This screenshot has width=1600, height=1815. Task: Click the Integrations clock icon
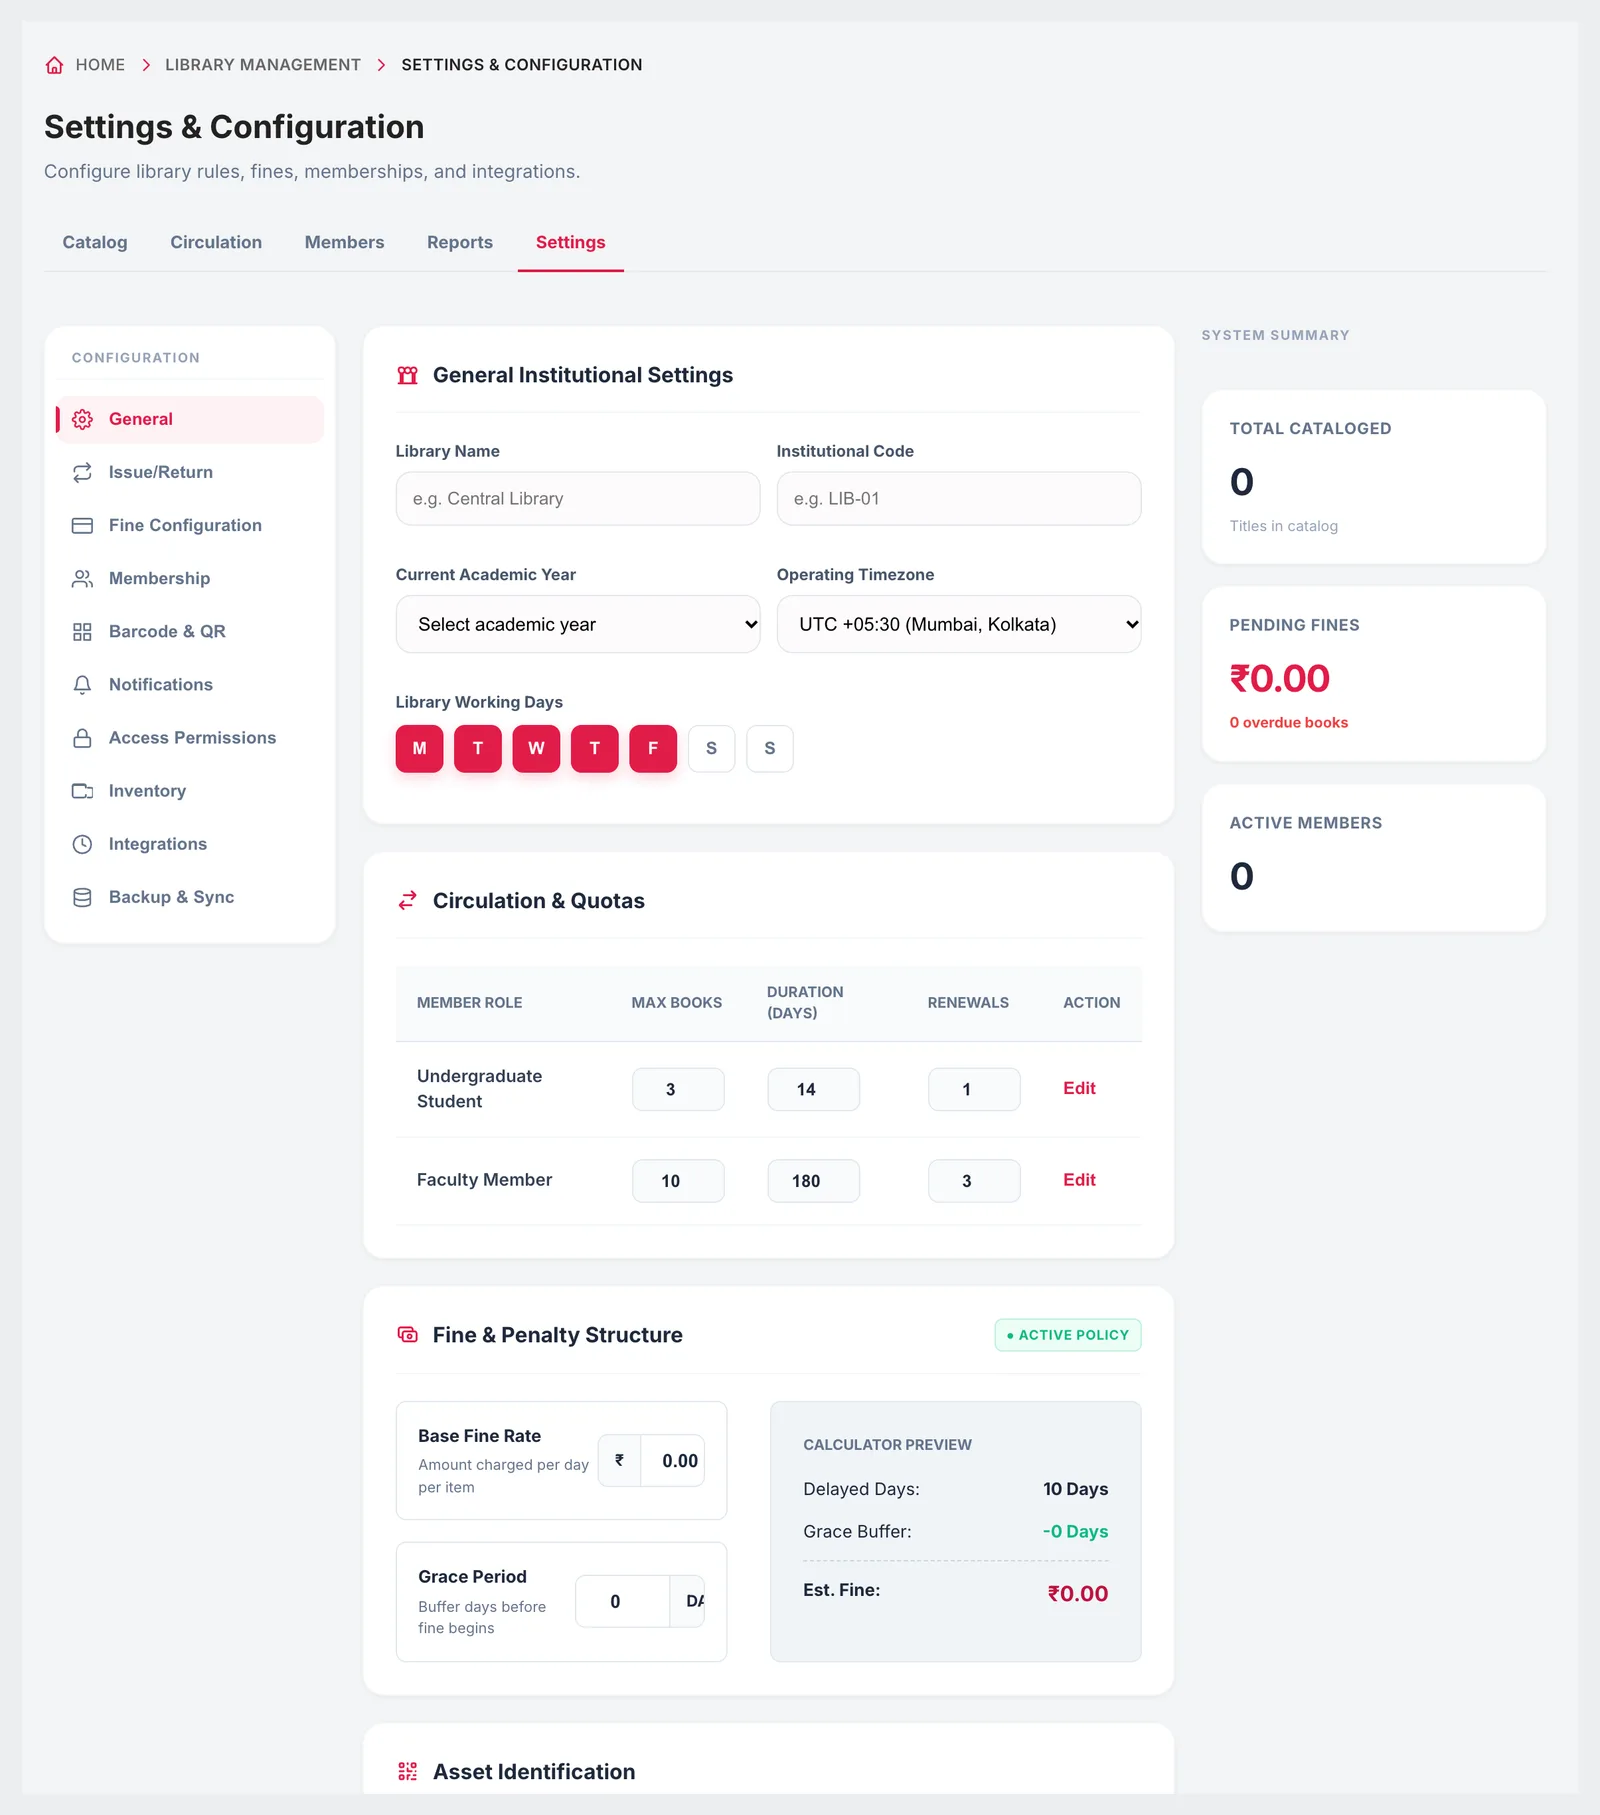[83, 844]
